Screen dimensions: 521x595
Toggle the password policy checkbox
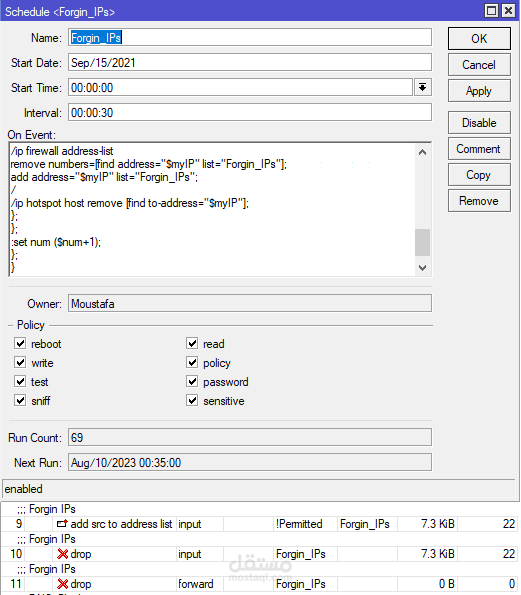(192, 381)
